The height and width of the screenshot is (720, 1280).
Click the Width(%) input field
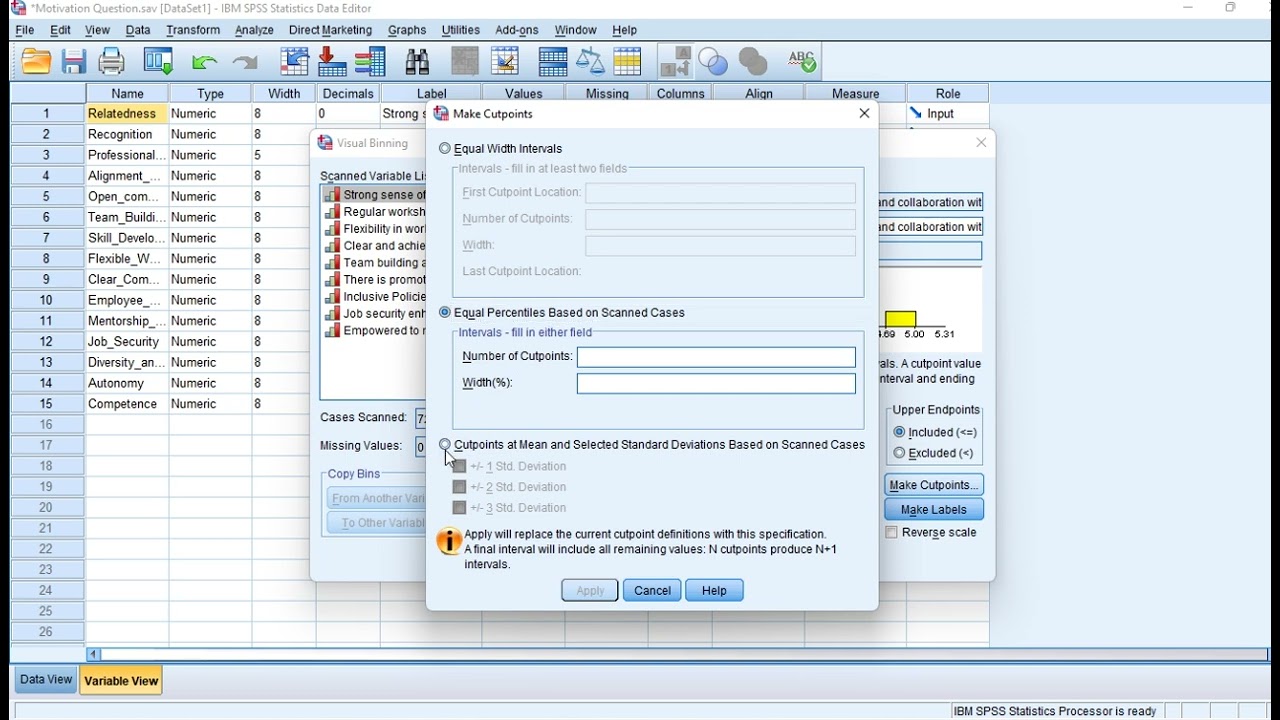716,383
